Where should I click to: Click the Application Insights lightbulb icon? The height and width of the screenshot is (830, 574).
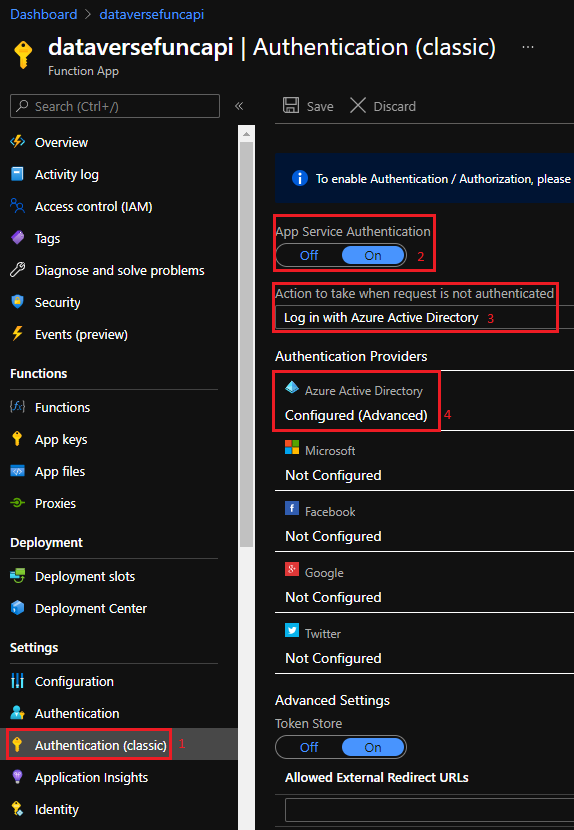17,777
